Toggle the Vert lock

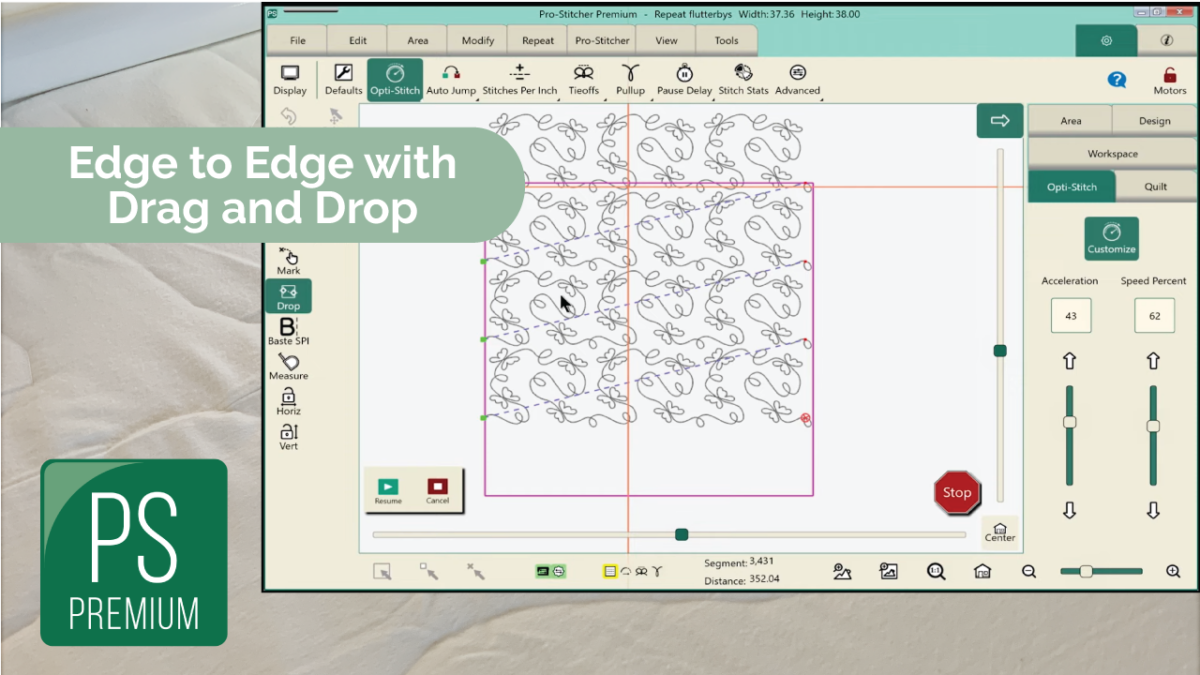[x=288, y=436]
